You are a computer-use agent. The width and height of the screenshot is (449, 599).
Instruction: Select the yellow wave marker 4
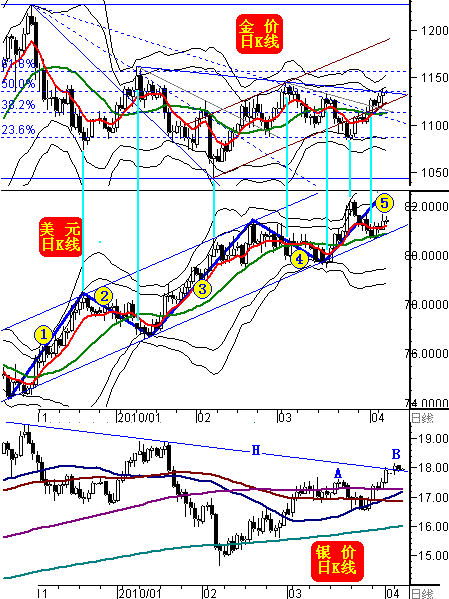pyautogui.click(x=299, y=259)
